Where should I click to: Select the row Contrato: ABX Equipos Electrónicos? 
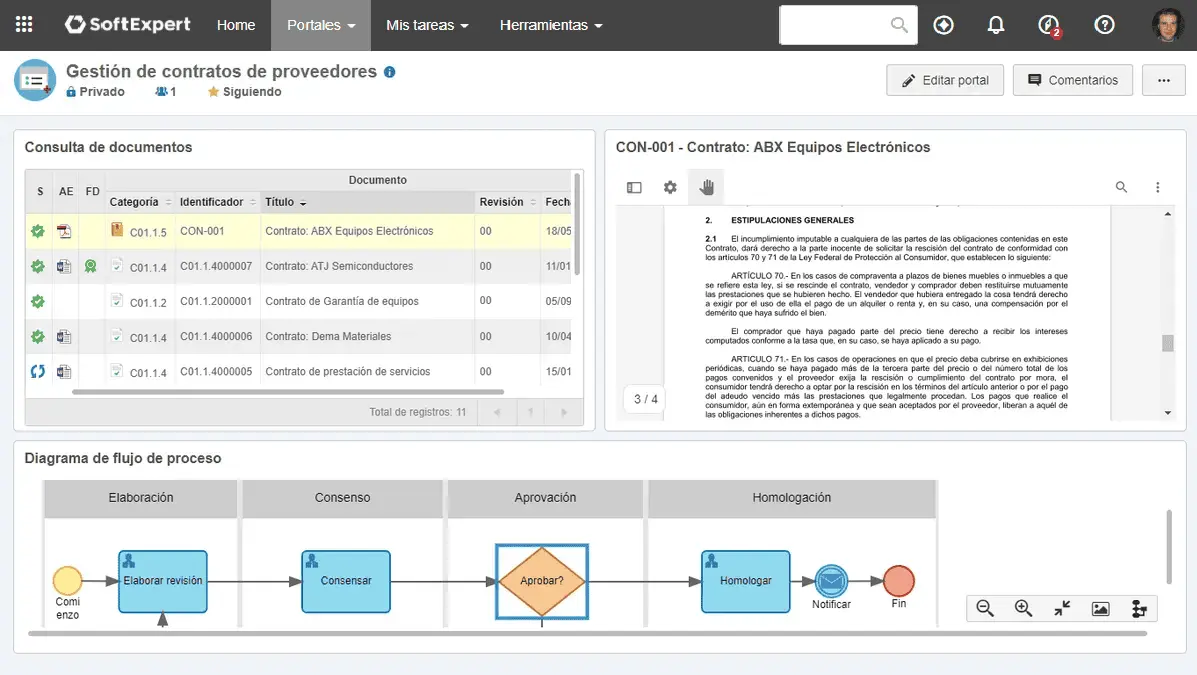(298, 231)
